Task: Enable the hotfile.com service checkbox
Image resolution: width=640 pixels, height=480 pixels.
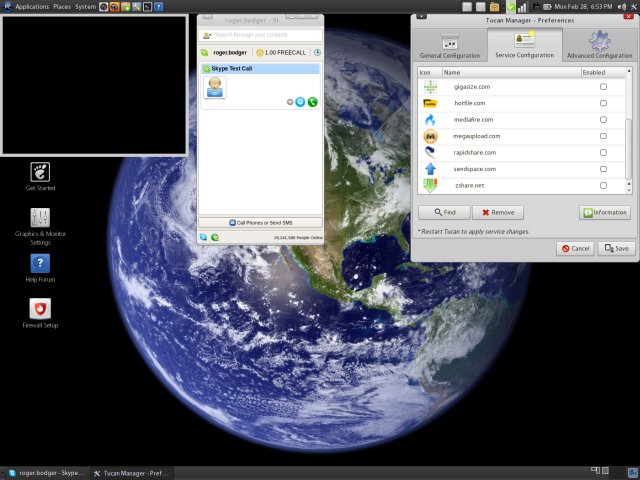Action: pos(603,103)
